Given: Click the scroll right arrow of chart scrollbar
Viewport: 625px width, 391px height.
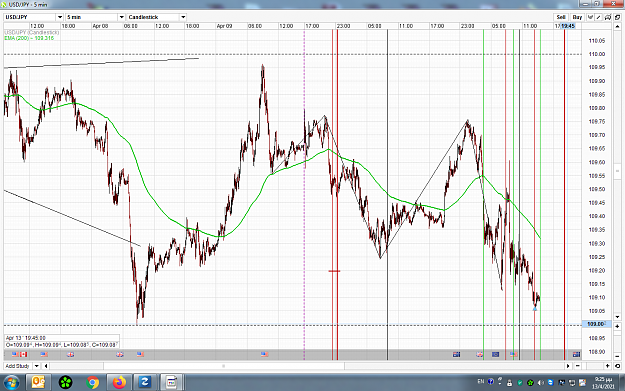Looking at the screenshot, I should [568, 366].
